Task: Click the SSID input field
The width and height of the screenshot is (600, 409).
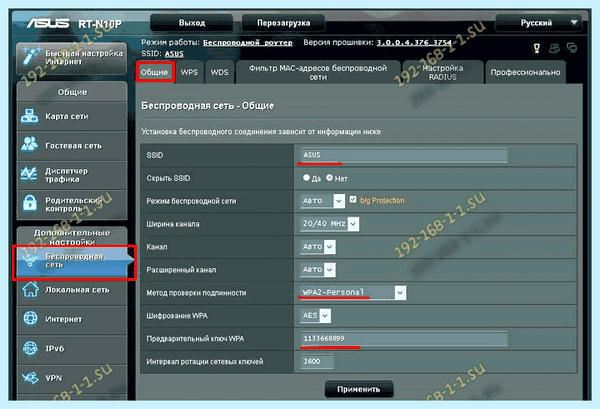Action: tap(404, 155)
